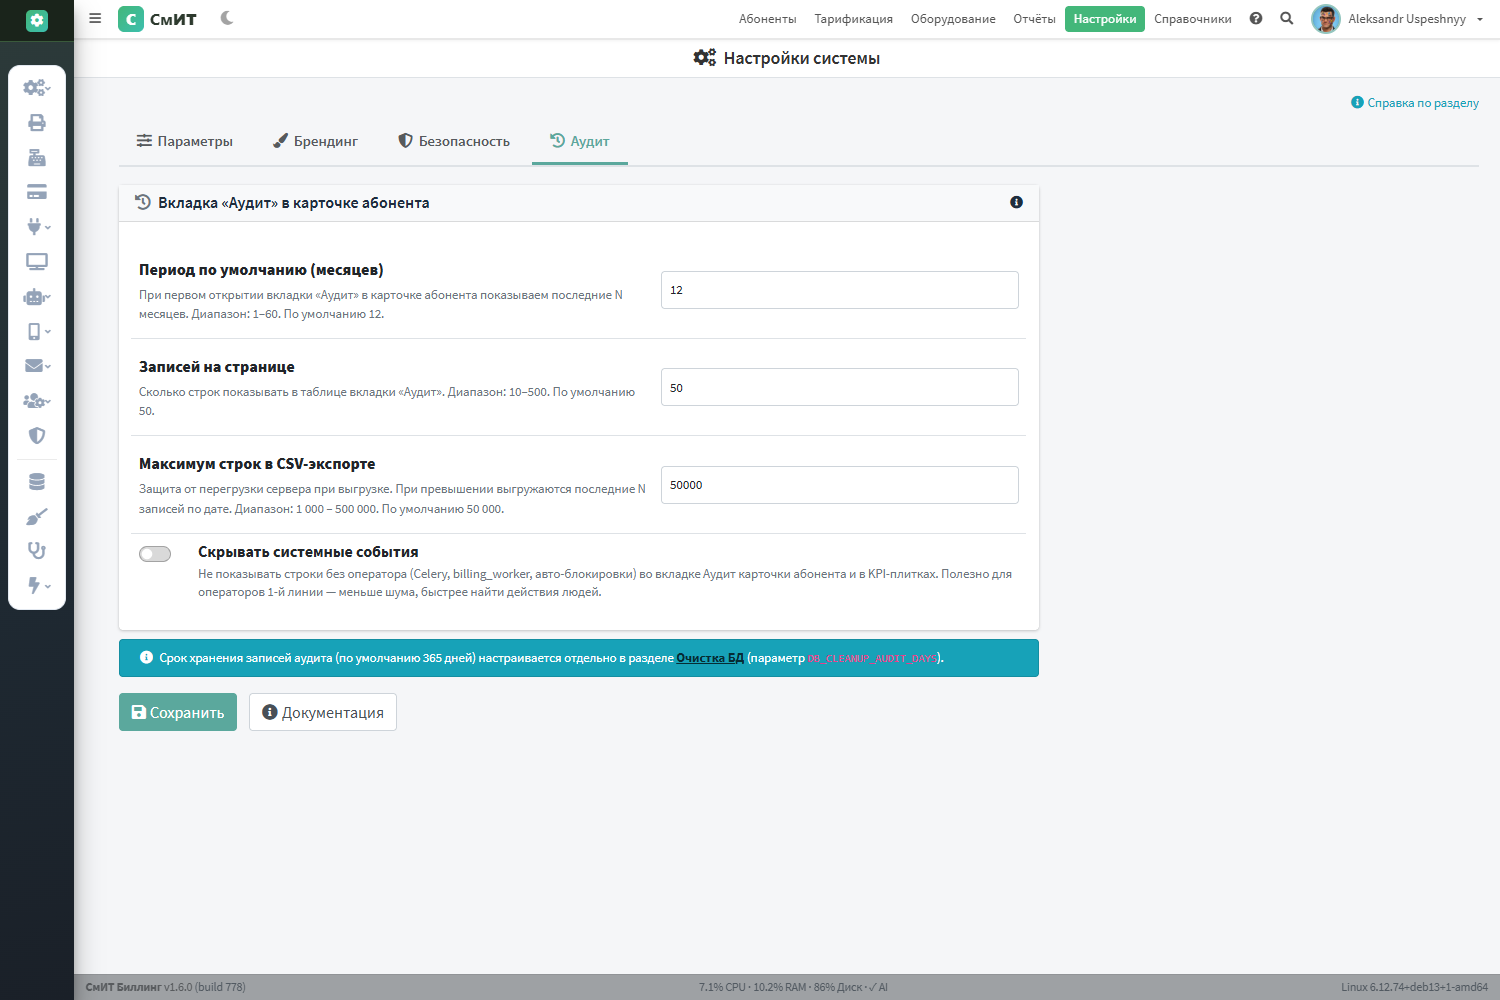The image size is (1500, 1000).
Task: Click 'Вкладка «Аудит» в карточке абонента' header text
Action: 294,203
